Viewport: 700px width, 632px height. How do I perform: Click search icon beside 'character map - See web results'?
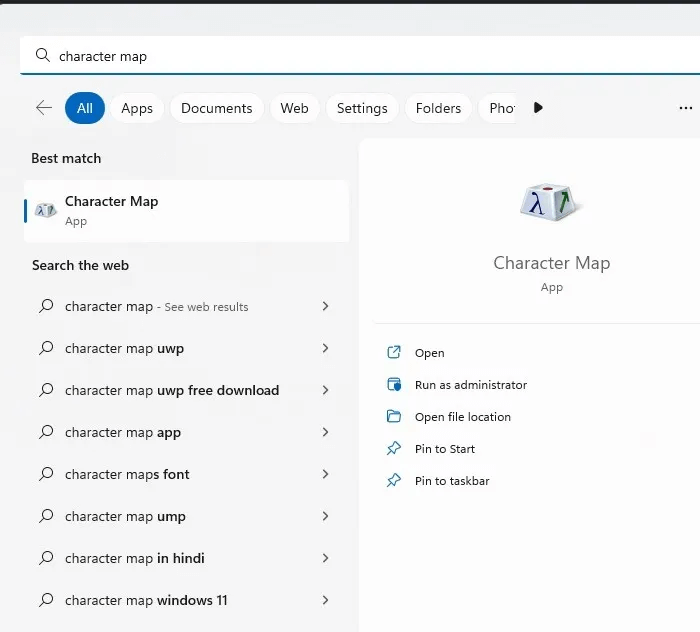[x=46, y=306]
